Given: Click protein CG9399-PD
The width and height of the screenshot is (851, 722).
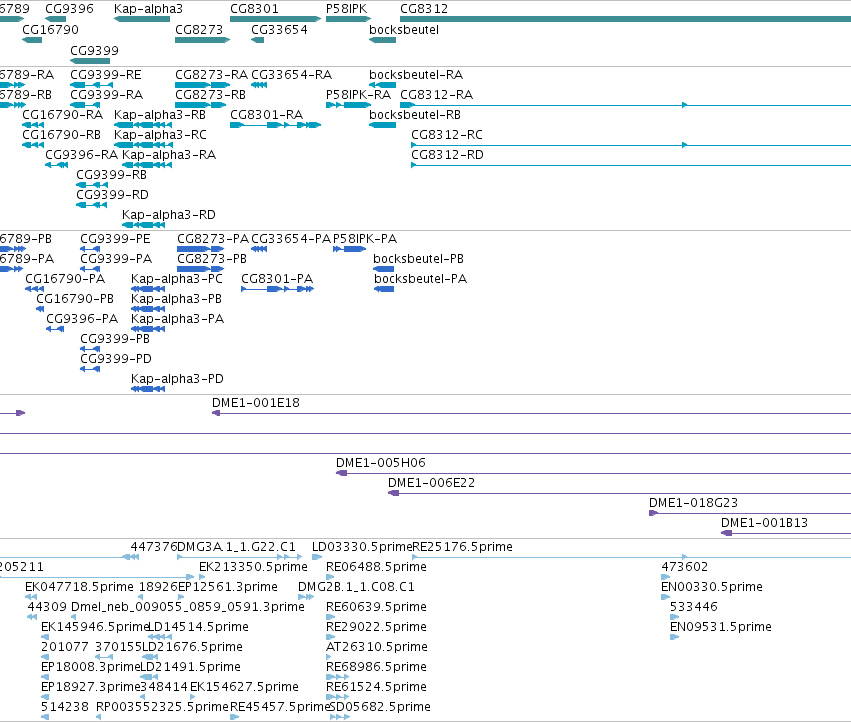Looking at the screenshot, I should pyautogui.click(x=116, y=359).
